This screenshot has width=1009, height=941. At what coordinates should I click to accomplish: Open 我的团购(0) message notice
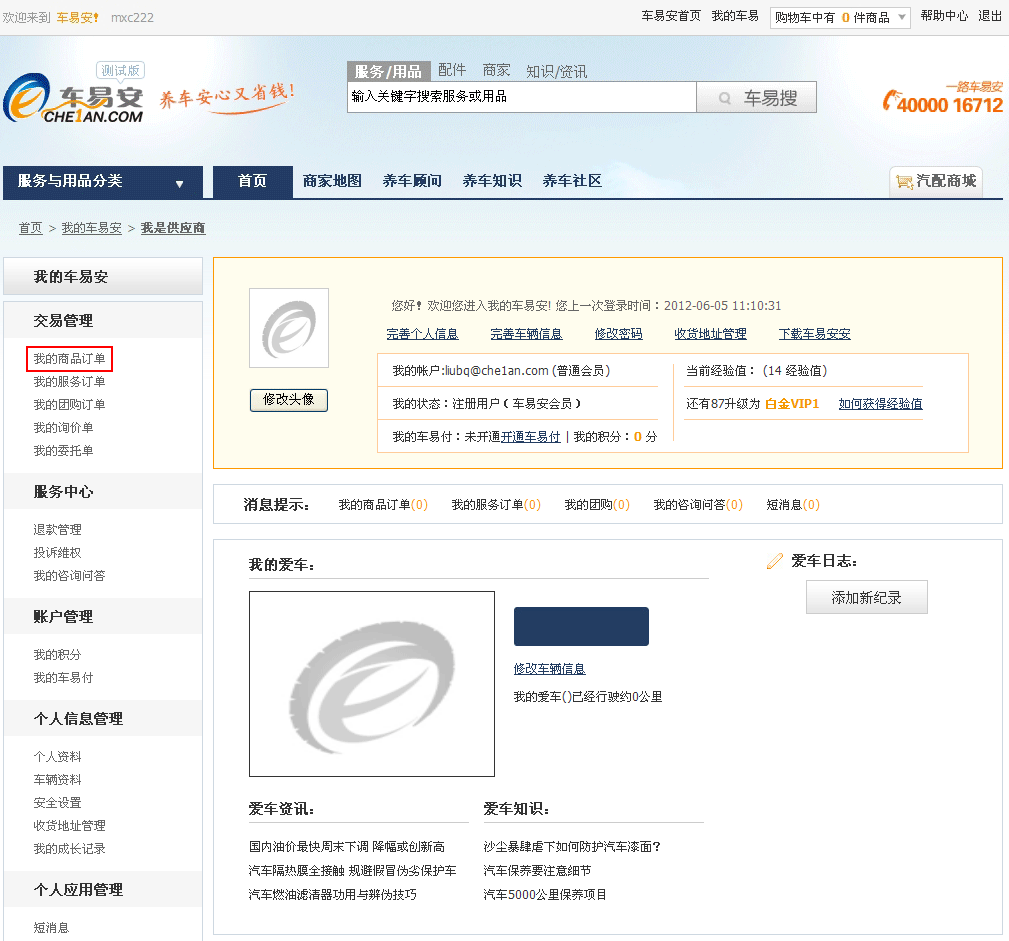pos(597,505)
